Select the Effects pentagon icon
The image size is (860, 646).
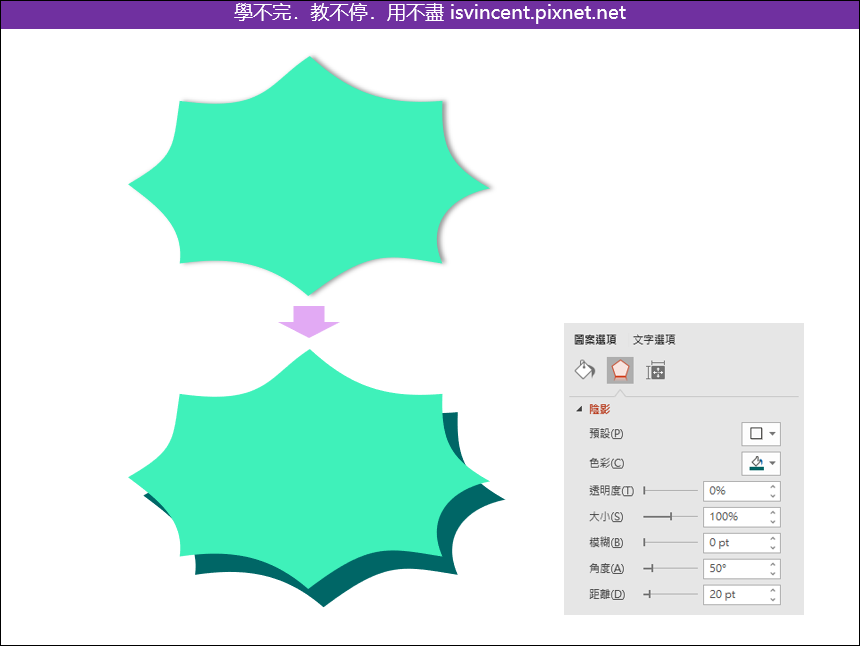pyautogui.click(x=620, y=370)
